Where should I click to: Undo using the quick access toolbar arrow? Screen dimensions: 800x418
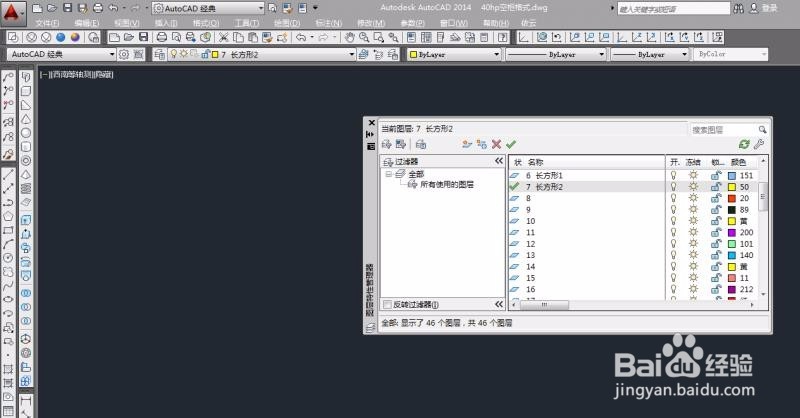[x=113, y=8]
